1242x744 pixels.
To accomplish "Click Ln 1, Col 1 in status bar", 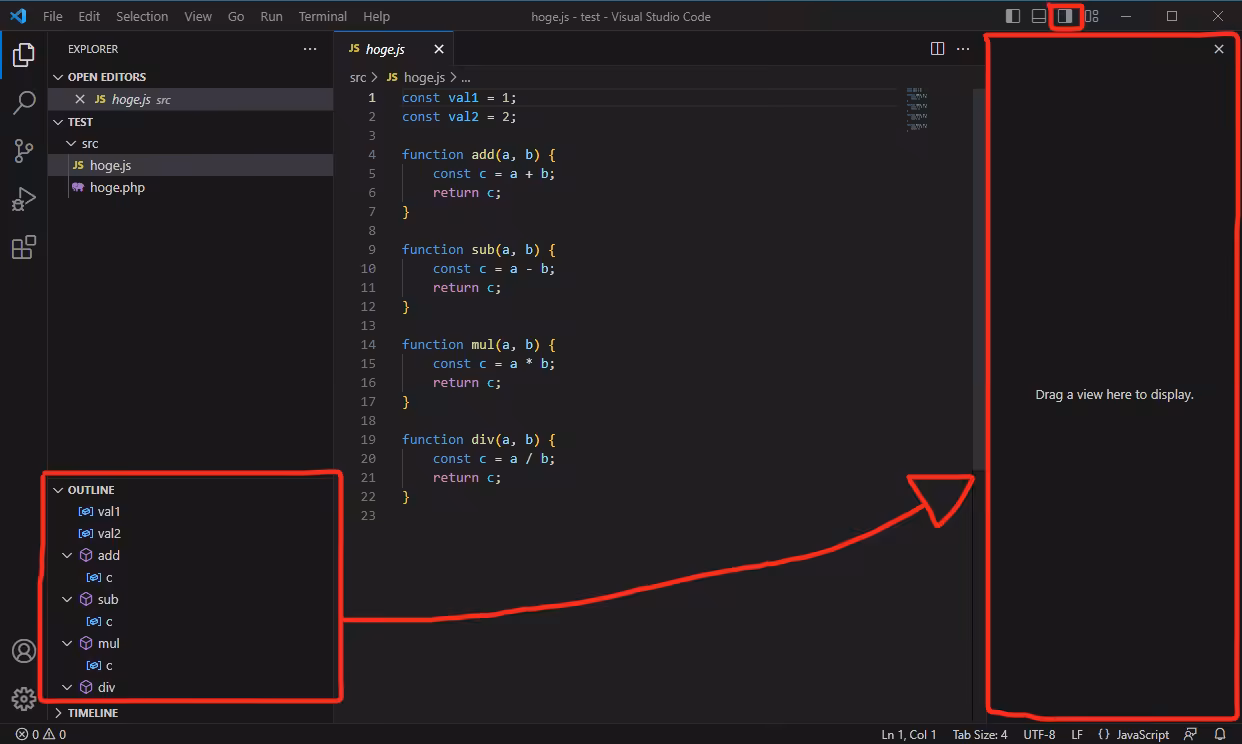I will click(x=909, y=734).
